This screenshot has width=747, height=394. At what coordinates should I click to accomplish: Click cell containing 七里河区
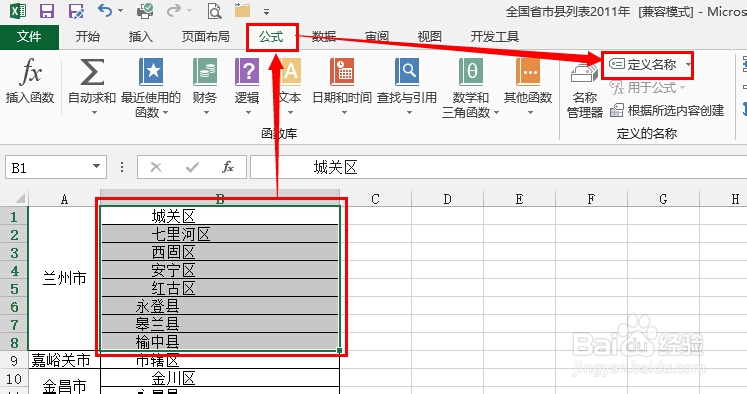(x=220, y=234)
